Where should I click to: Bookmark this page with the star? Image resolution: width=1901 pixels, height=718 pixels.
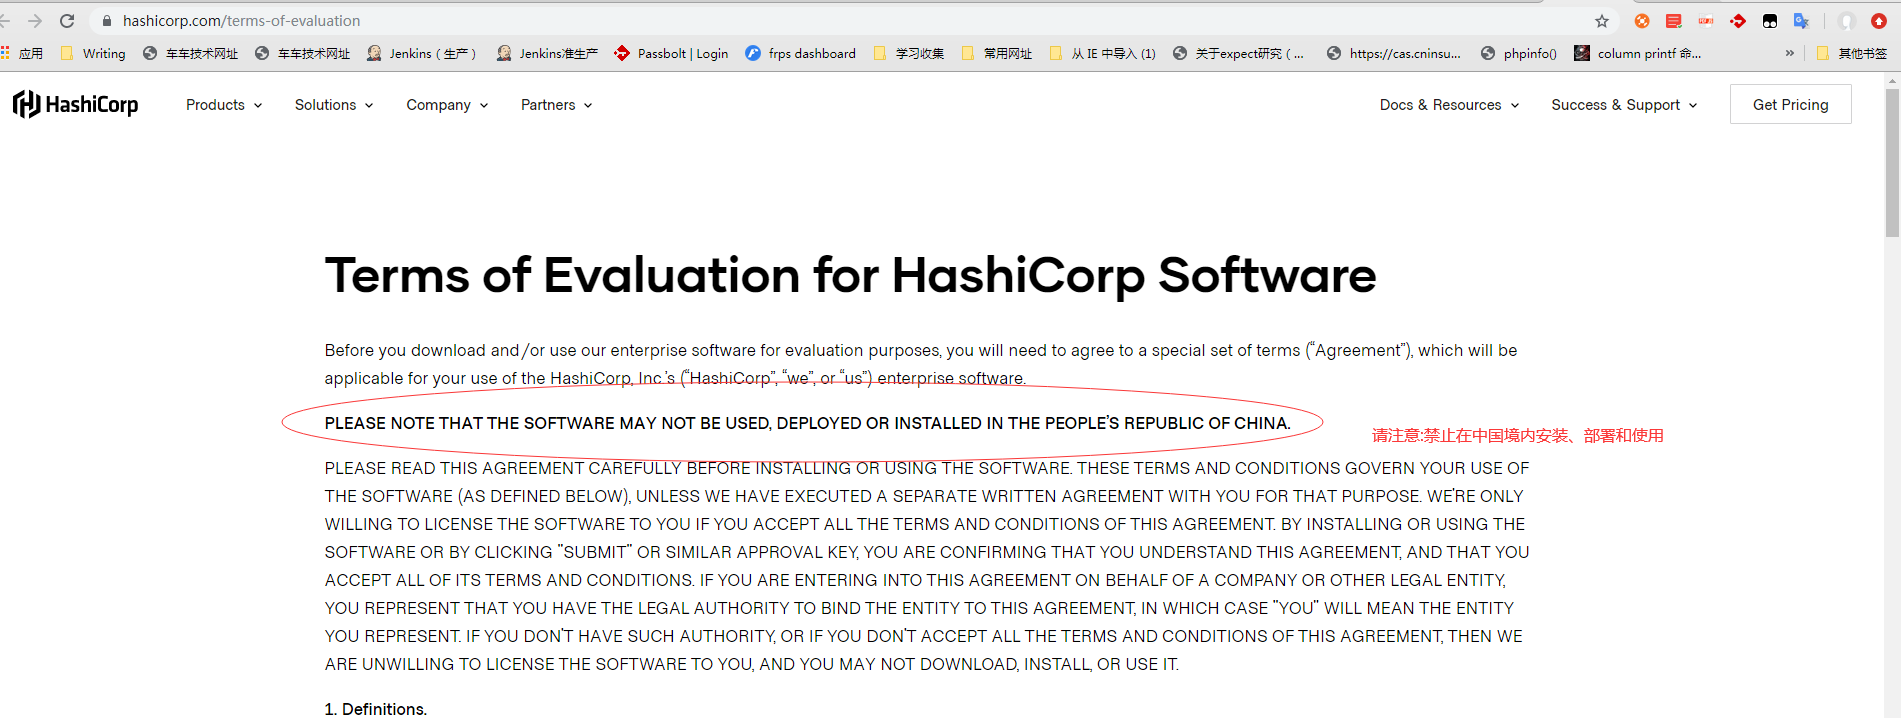tap(1602, 21)
